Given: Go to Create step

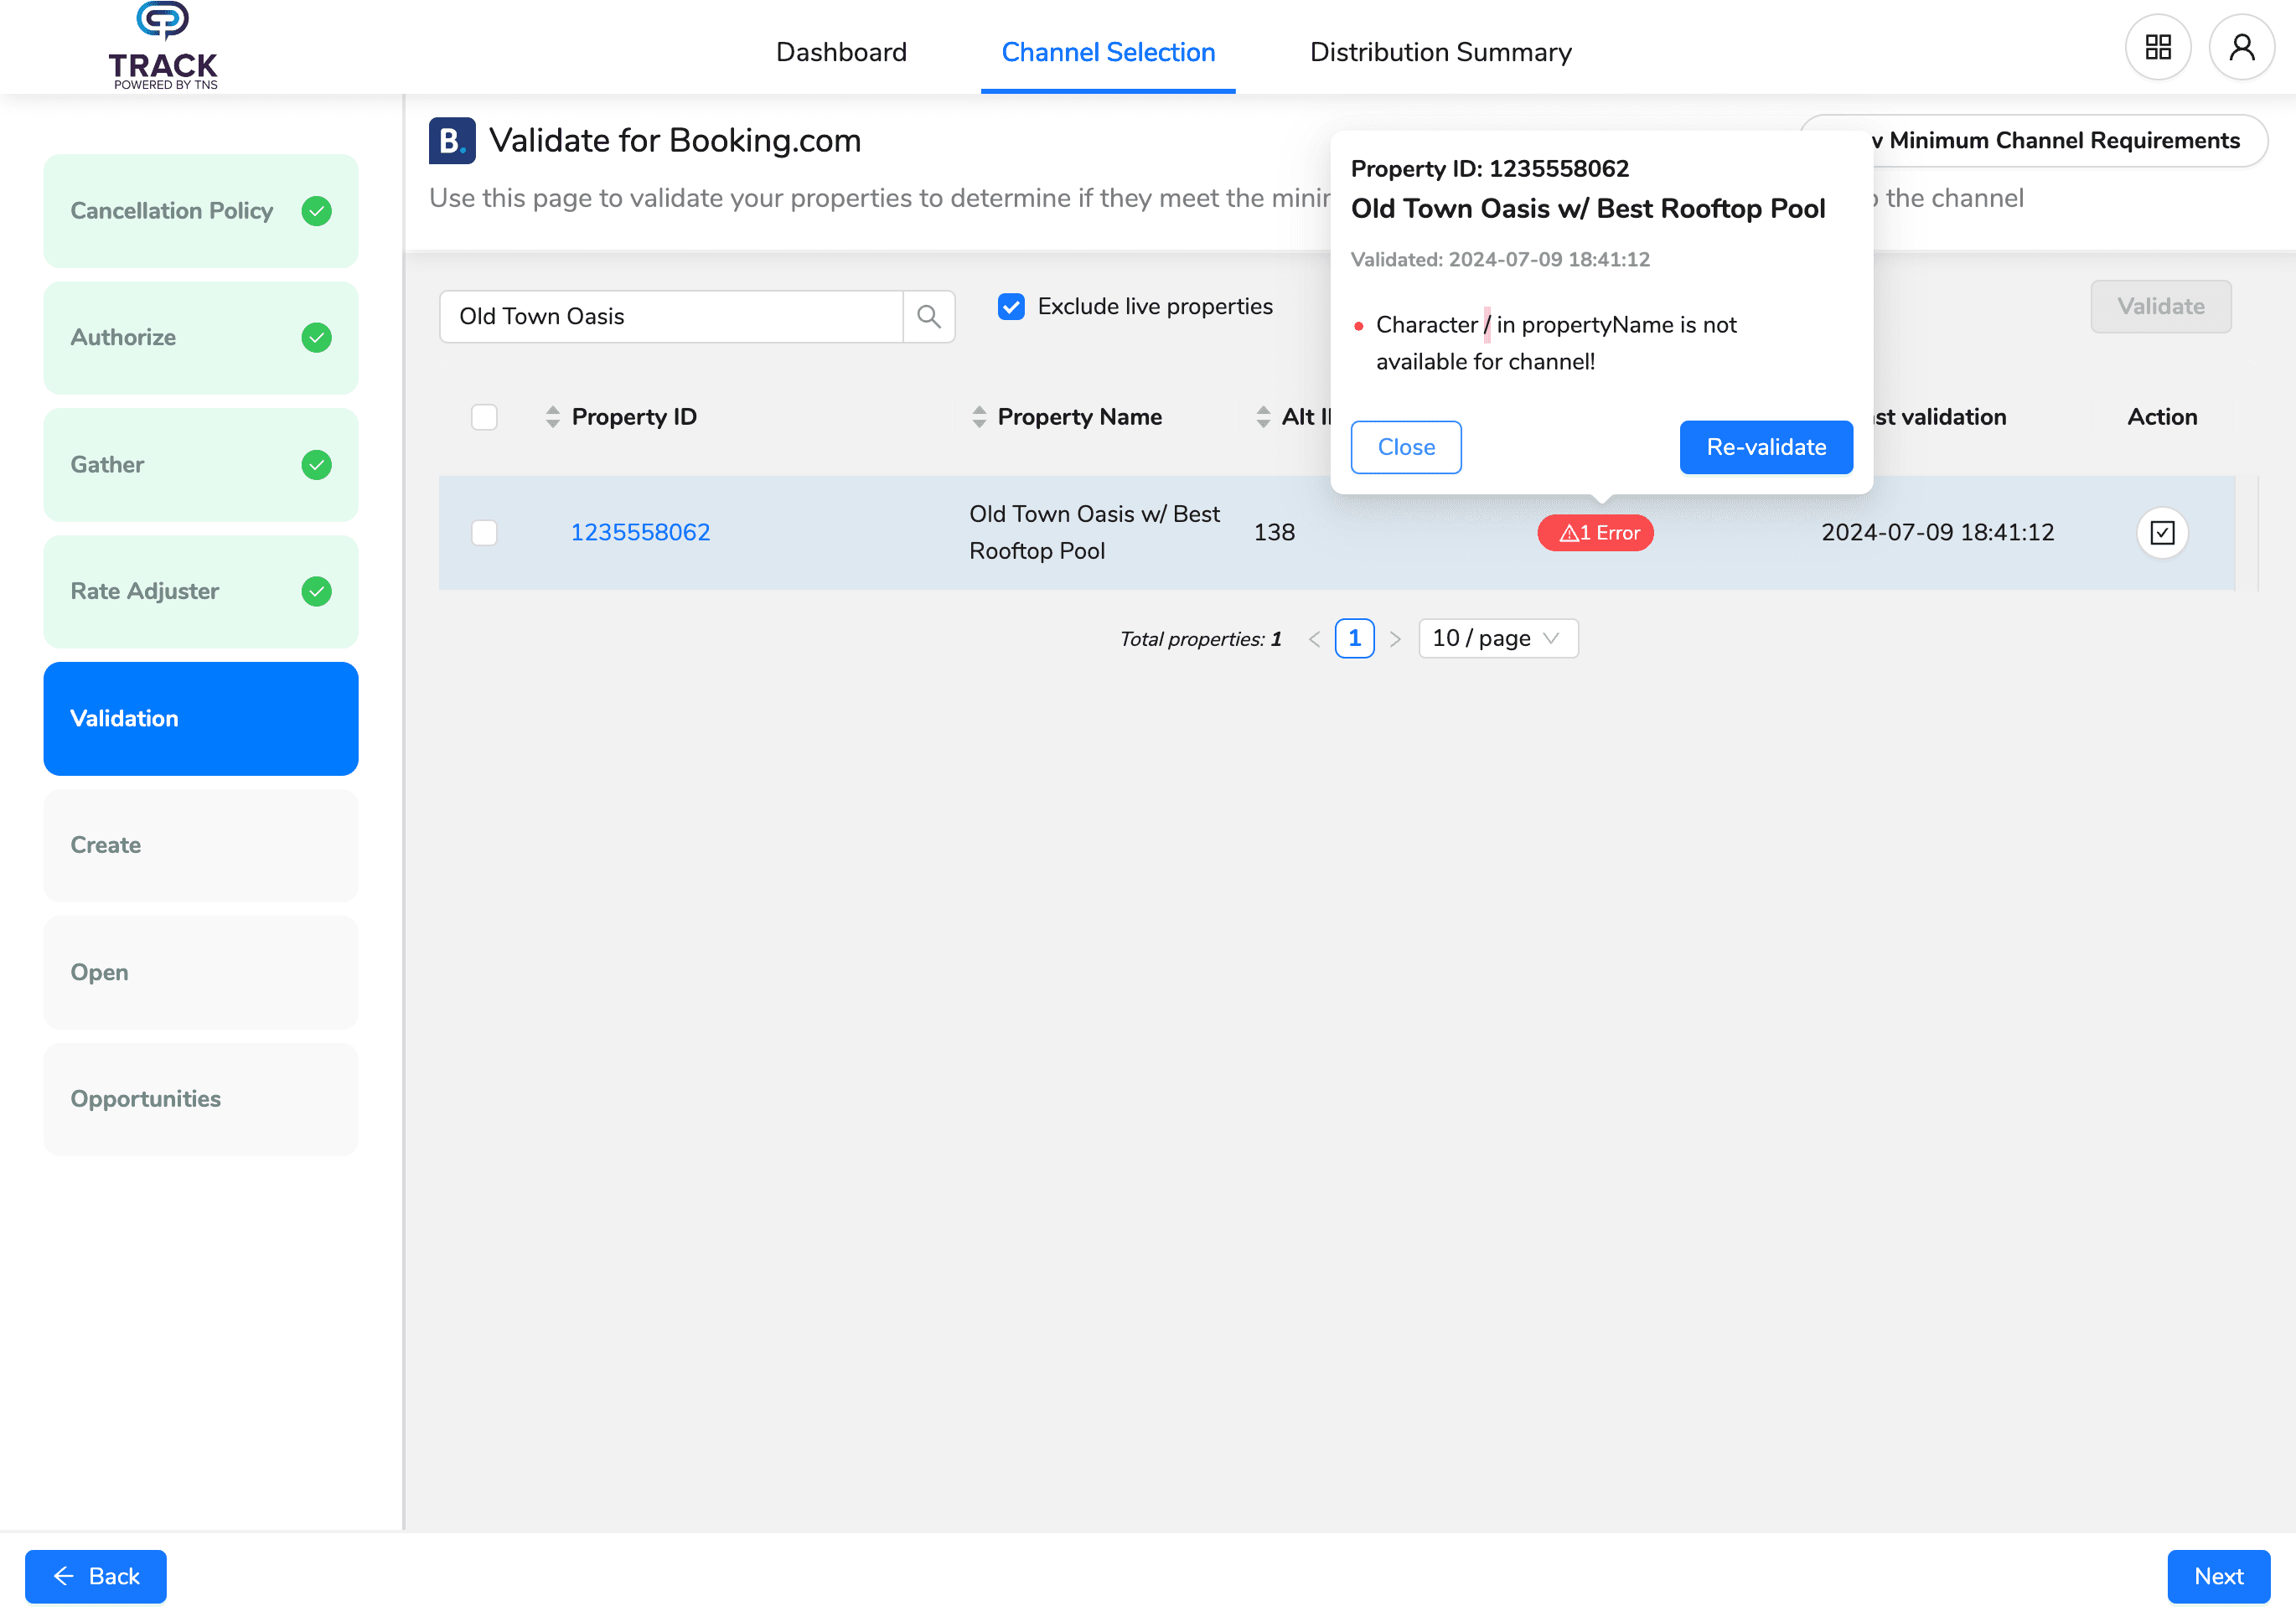Looking at the screenshot, I should pos(201,846).
